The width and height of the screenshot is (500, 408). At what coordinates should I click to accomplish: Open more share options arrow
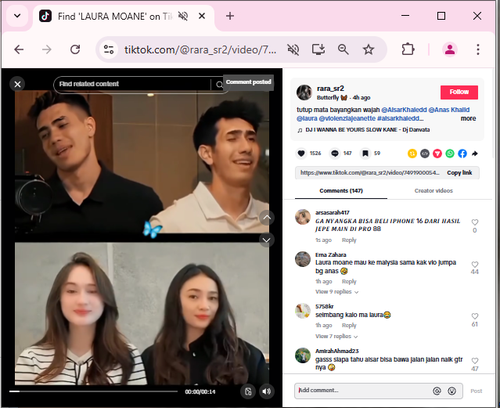pos(475,153)
